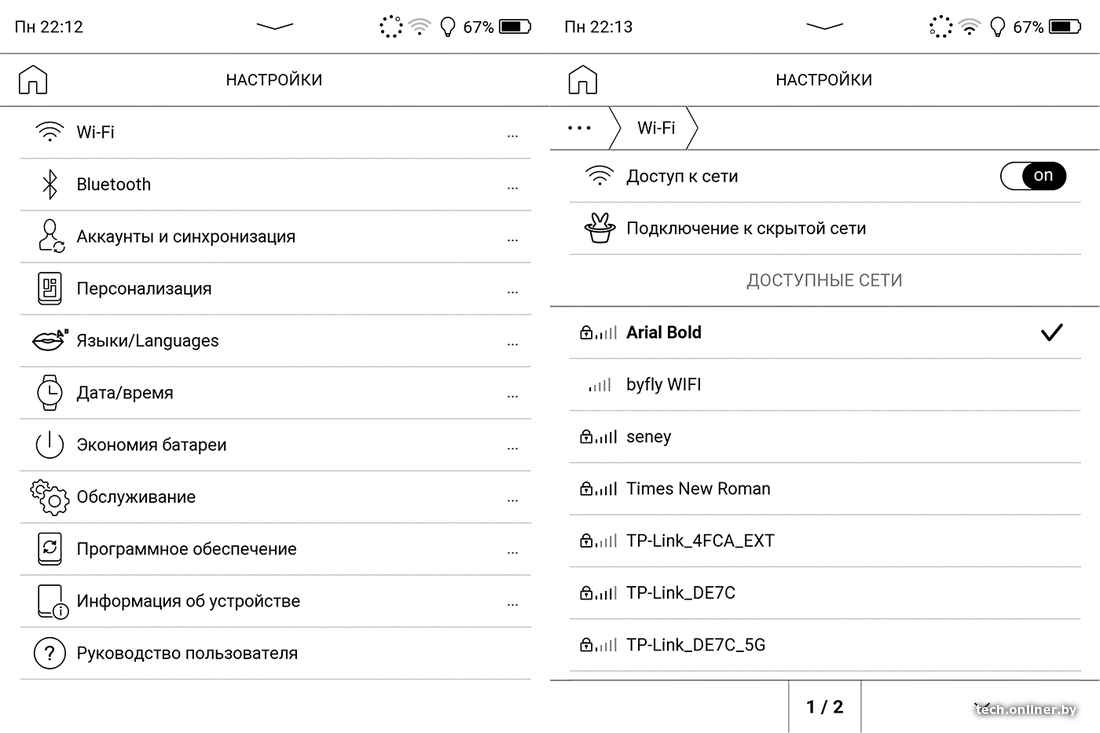Click the home icon on the left screen
1100x733 pixels.
tap(33, 80)
